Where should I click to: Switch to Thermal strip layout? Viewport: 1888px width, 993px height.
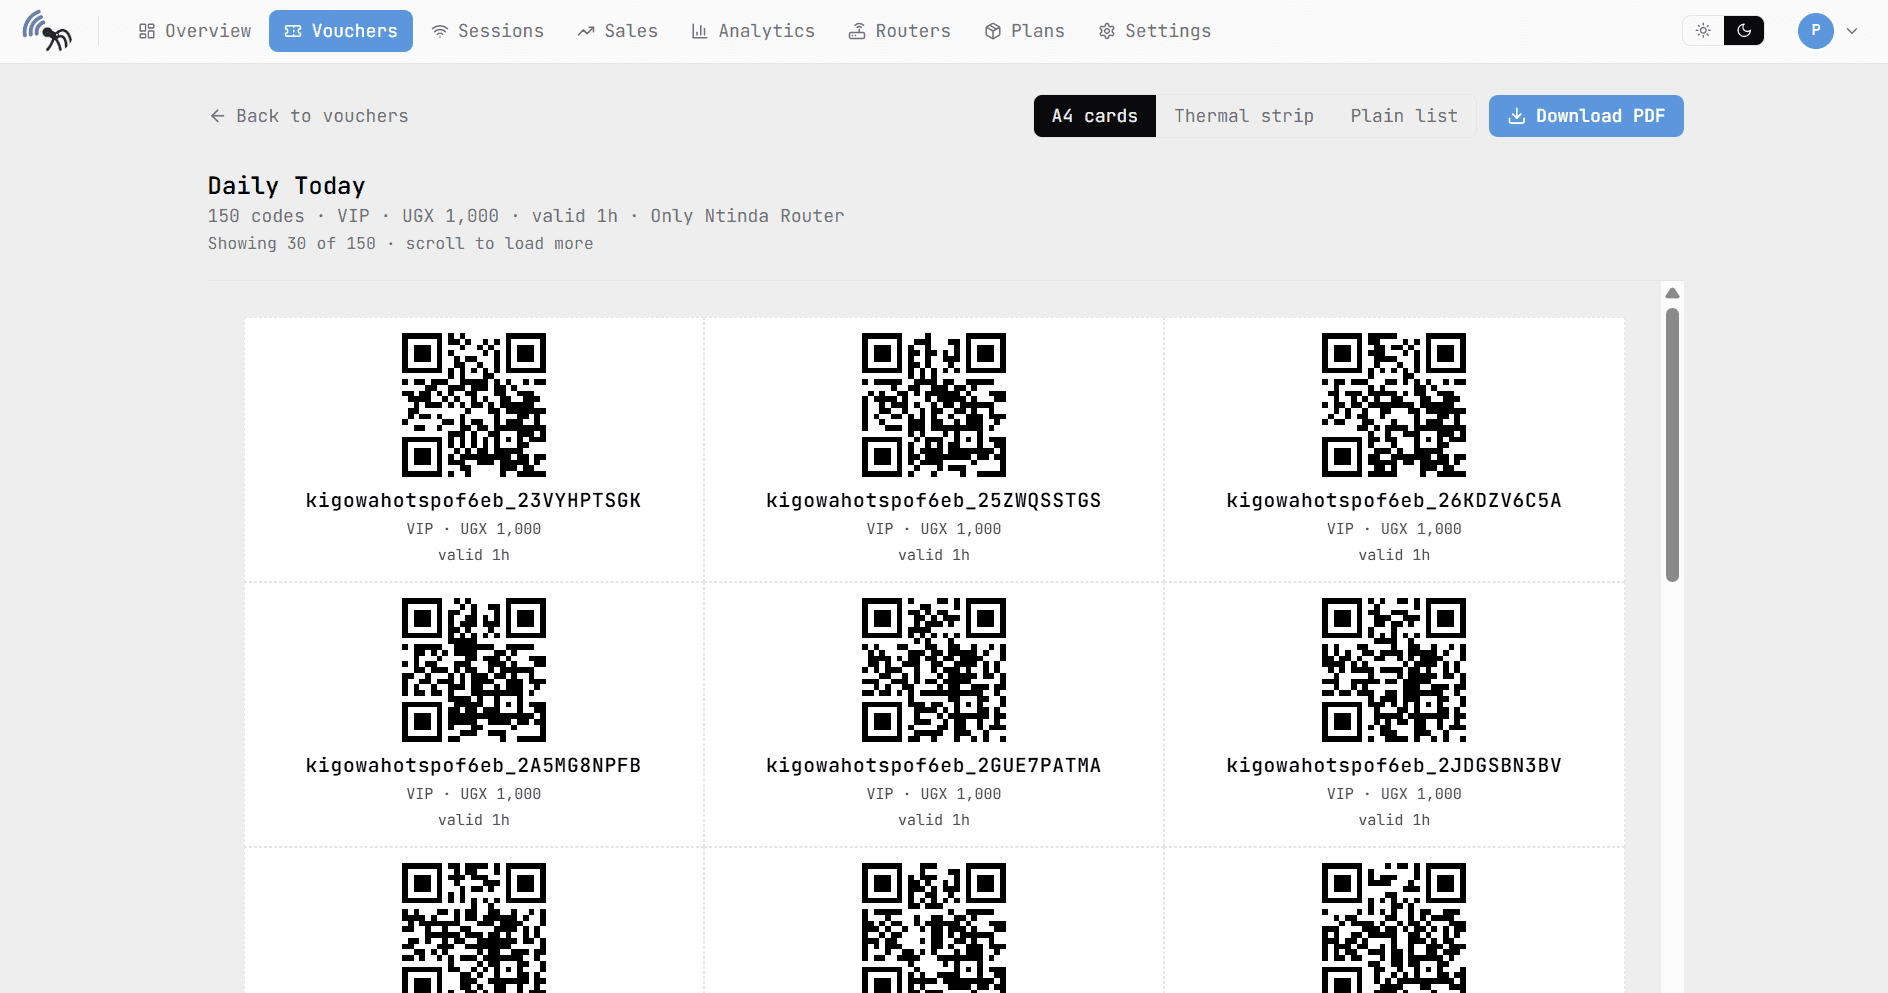1244,116
